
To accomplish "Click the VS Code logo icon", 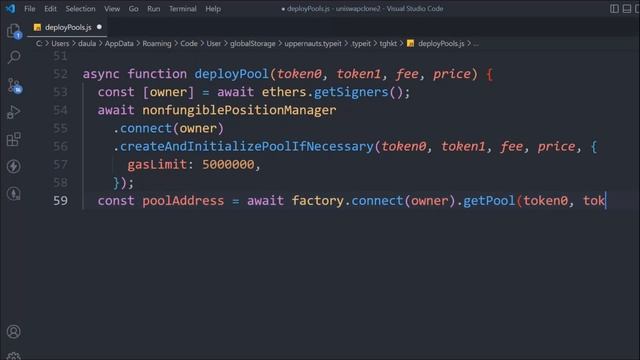I will [x=10, y=8].
